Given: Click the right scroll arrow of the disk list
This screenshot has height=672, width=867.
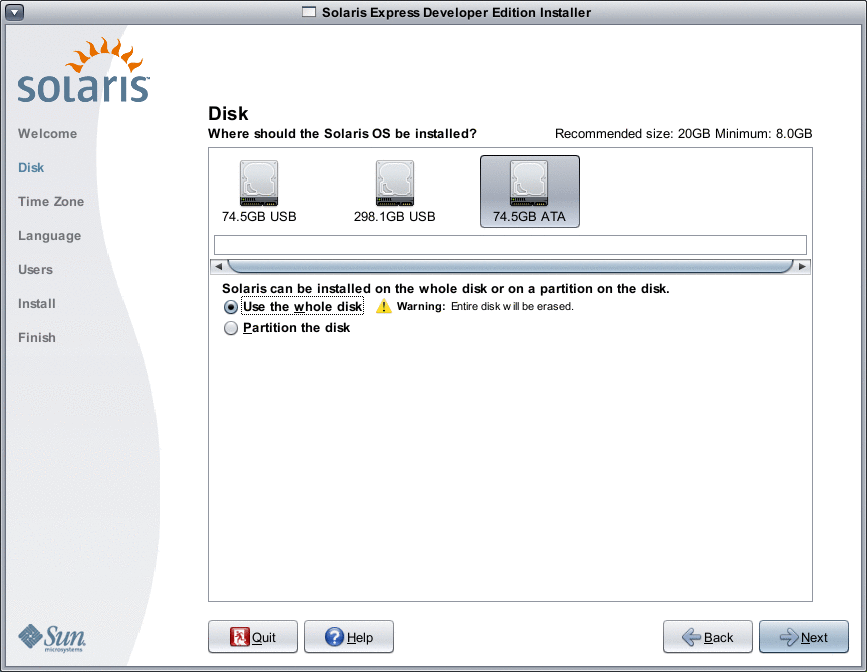Looking at the screenshot, I should coord(802,266).
